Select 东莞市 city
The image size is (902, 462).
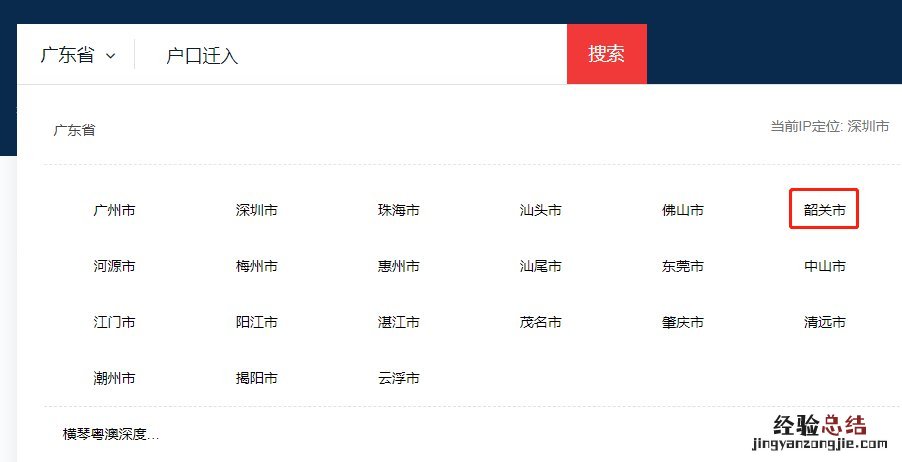[683, 266]
